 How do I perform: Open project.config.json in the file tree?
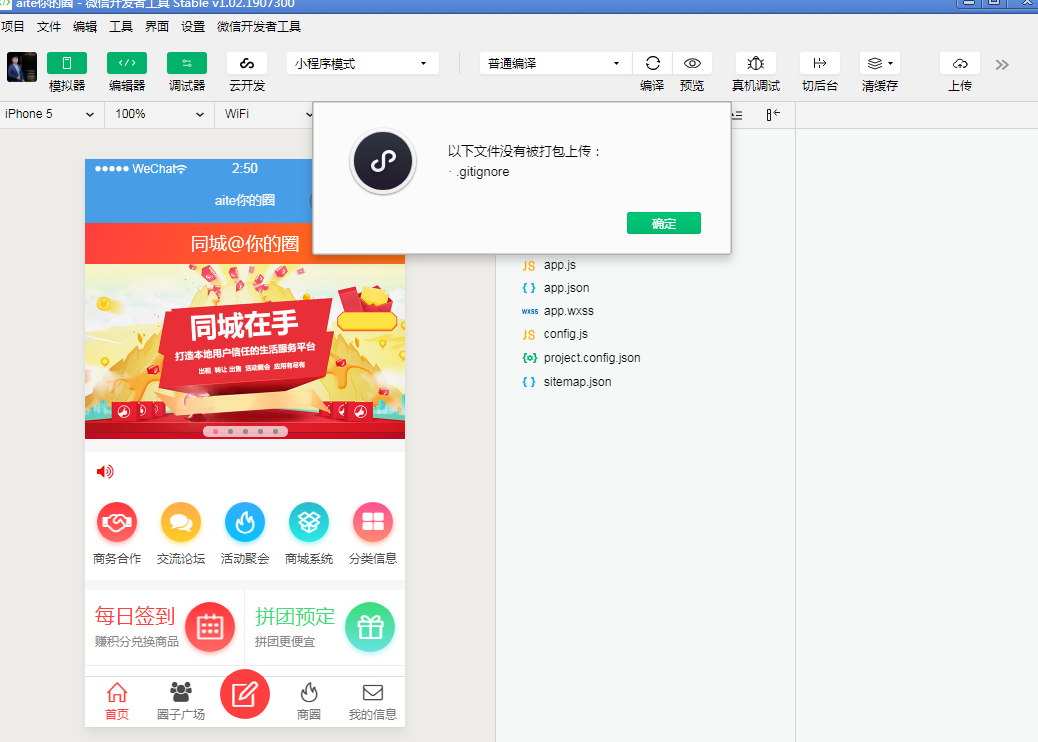click(591, 358)
